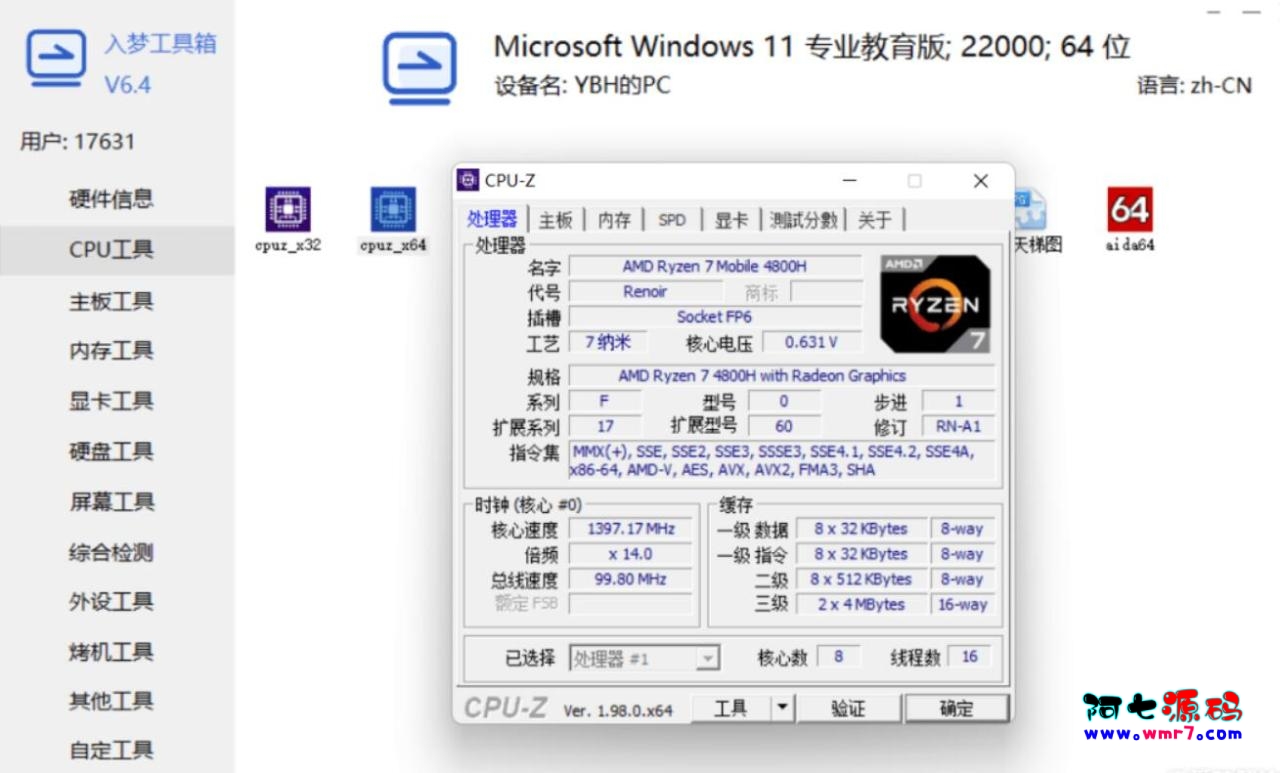Click the socket value Socket FP6

coord(714,317)
